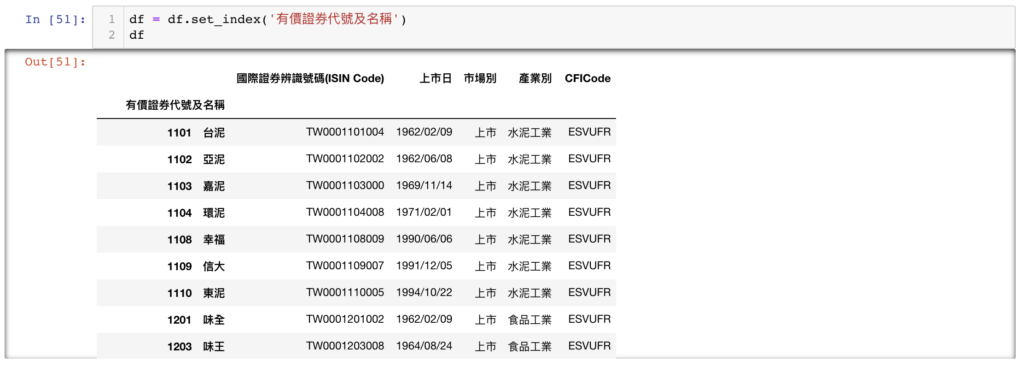
Task: Click index row 1108 幸福
Action: pos(196,240)
